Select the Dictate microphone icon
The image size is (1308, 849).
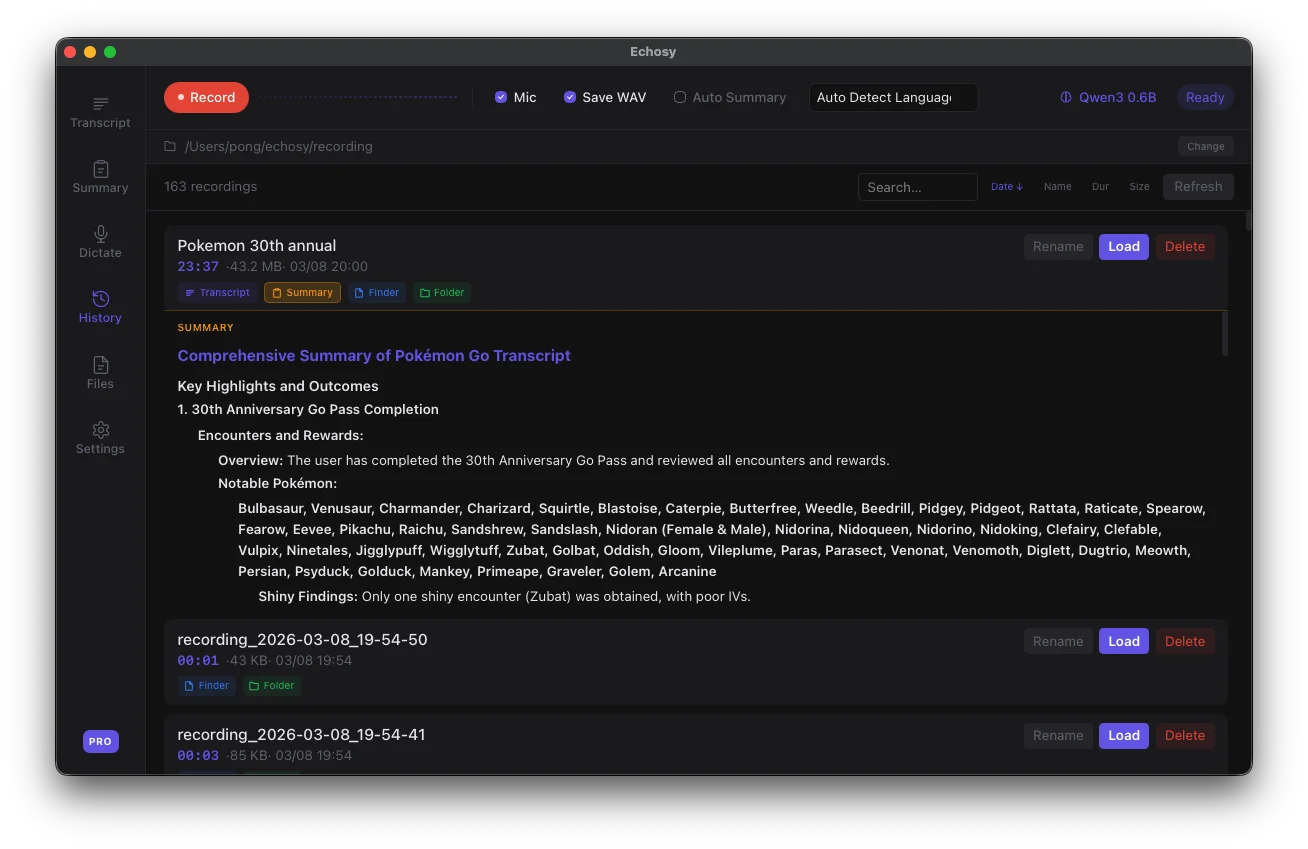(100, 235)
